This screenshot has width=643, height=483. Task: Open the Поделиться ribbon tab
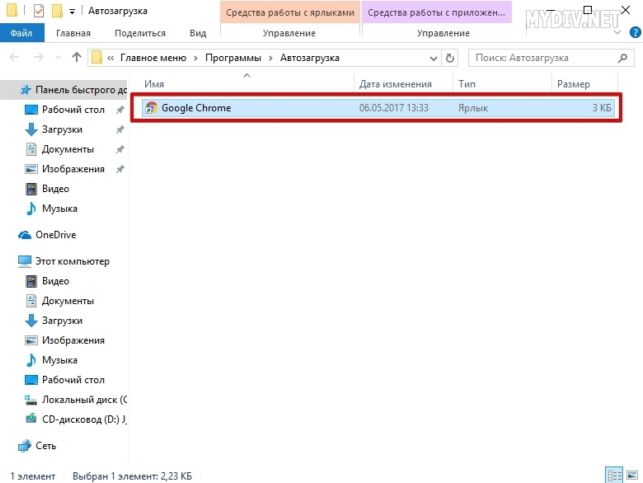[140, 33]
